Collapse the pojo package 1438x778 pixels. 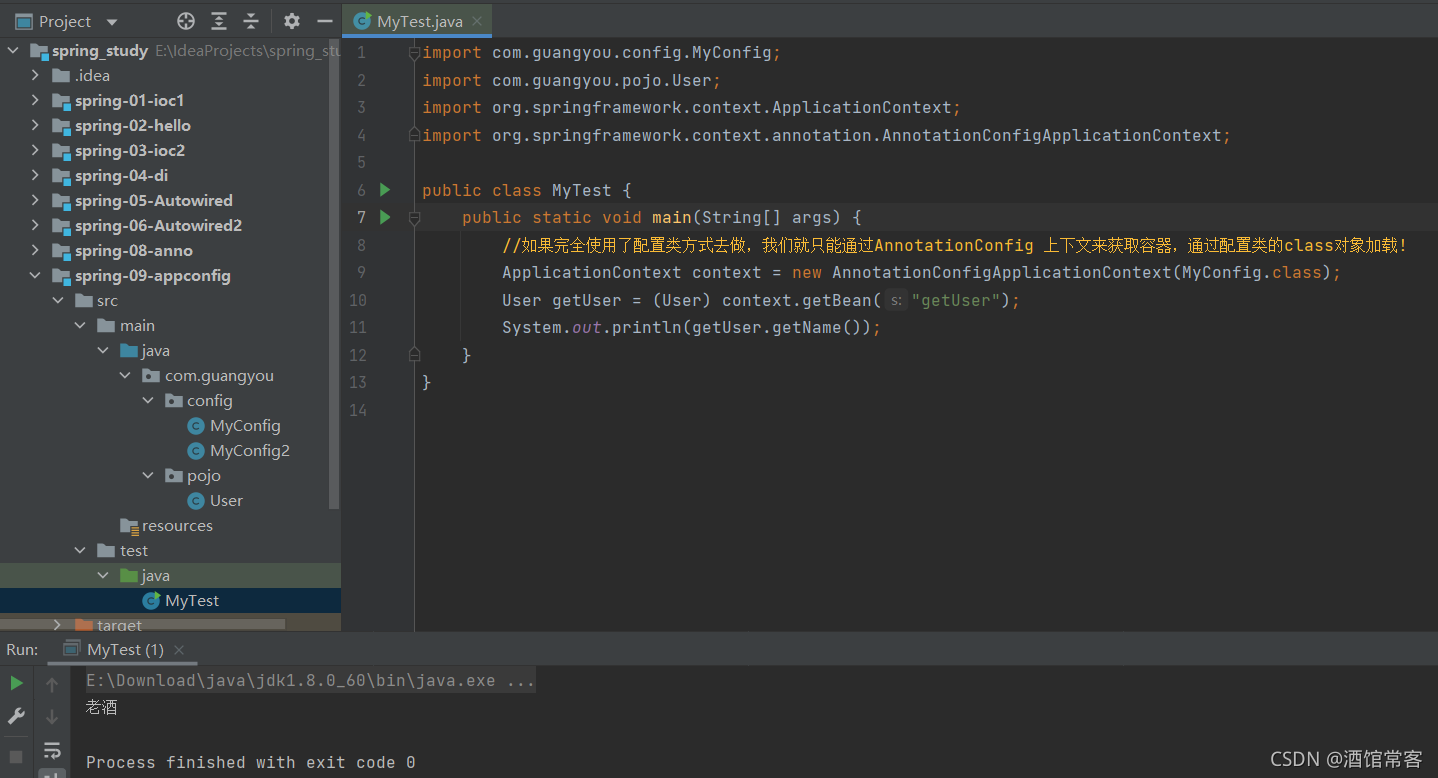tap(148, 476)
